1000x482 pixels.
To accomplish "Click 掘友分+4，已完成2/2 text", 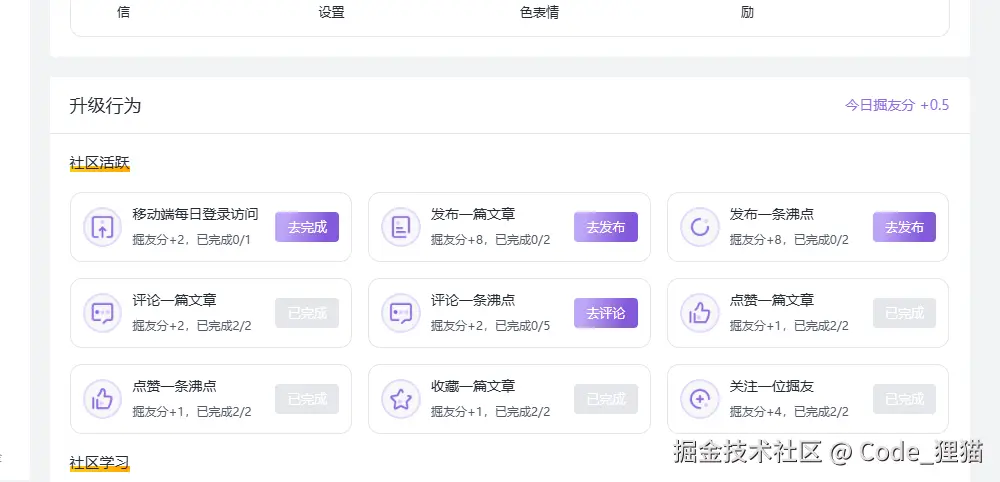I will pos(790,412).
